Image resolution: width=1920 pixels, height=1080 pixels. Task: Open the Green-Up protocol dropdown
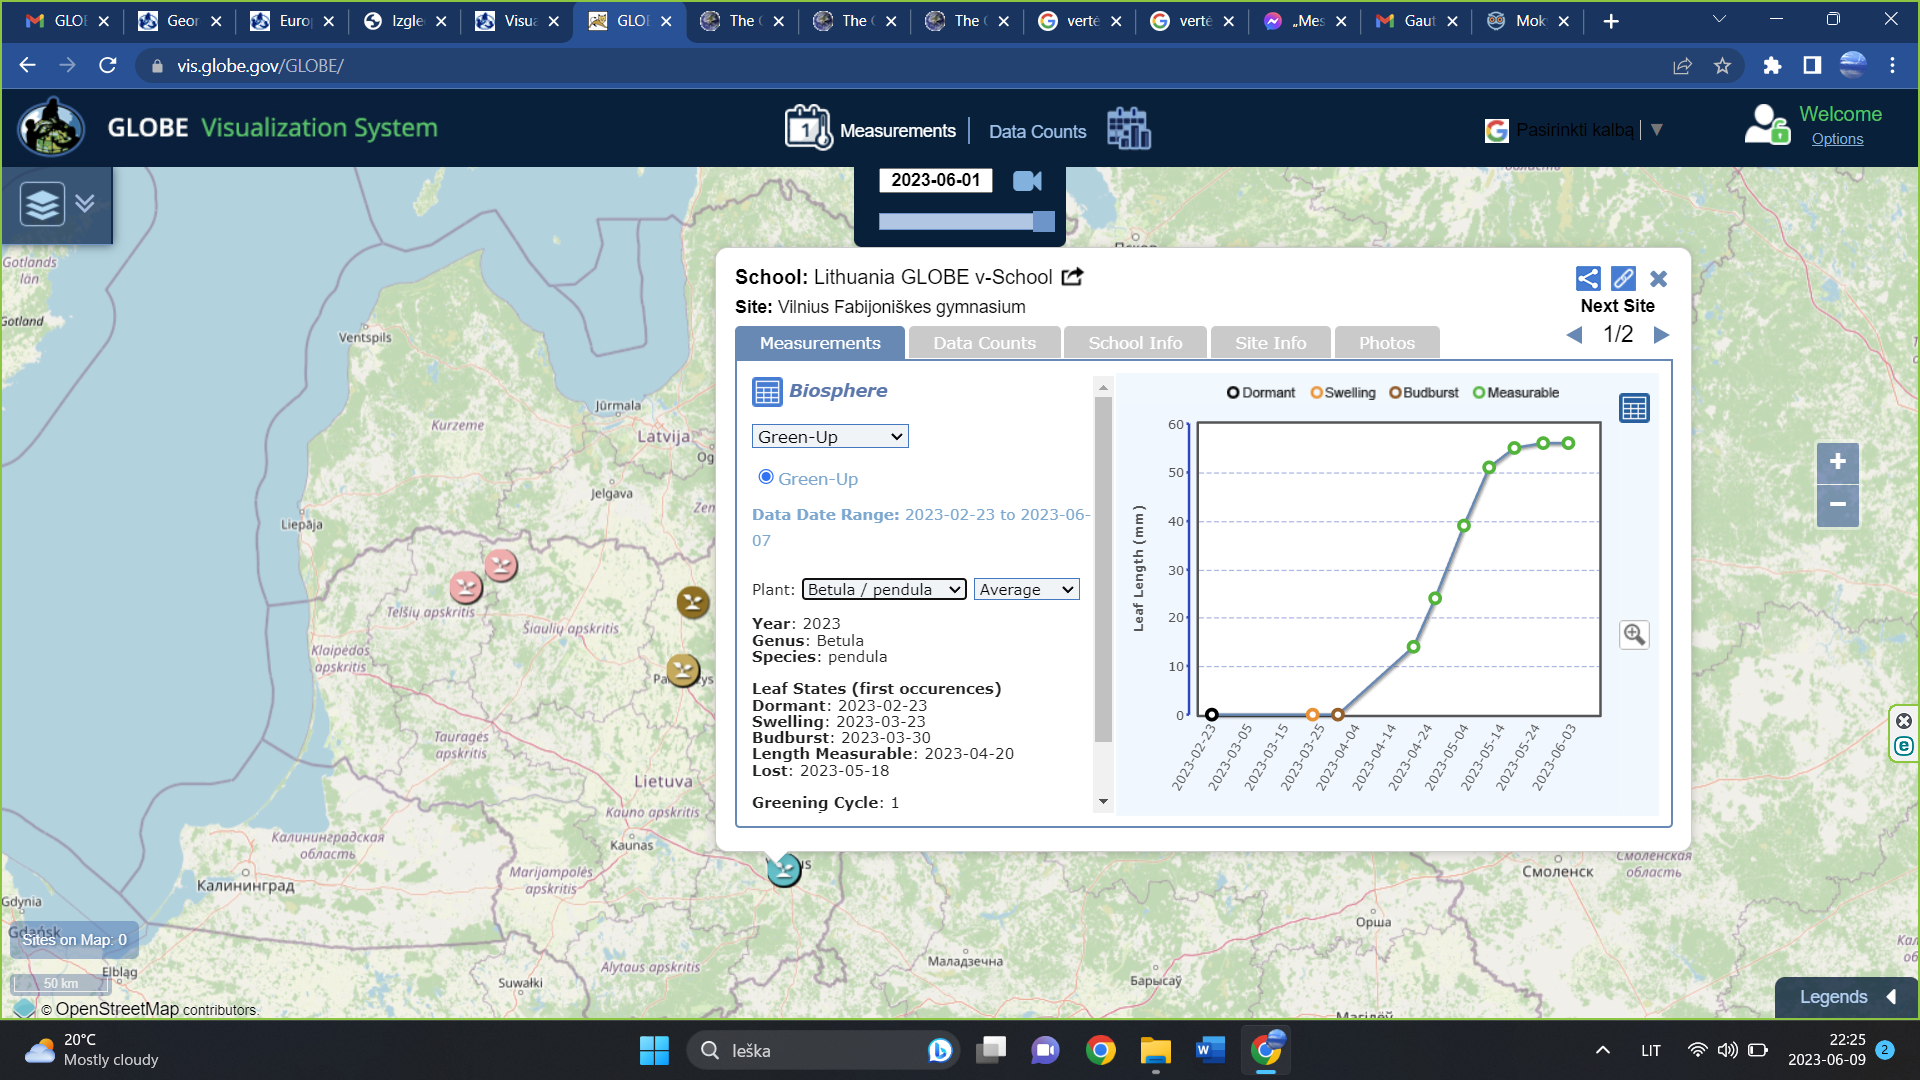tap(830, 437)
